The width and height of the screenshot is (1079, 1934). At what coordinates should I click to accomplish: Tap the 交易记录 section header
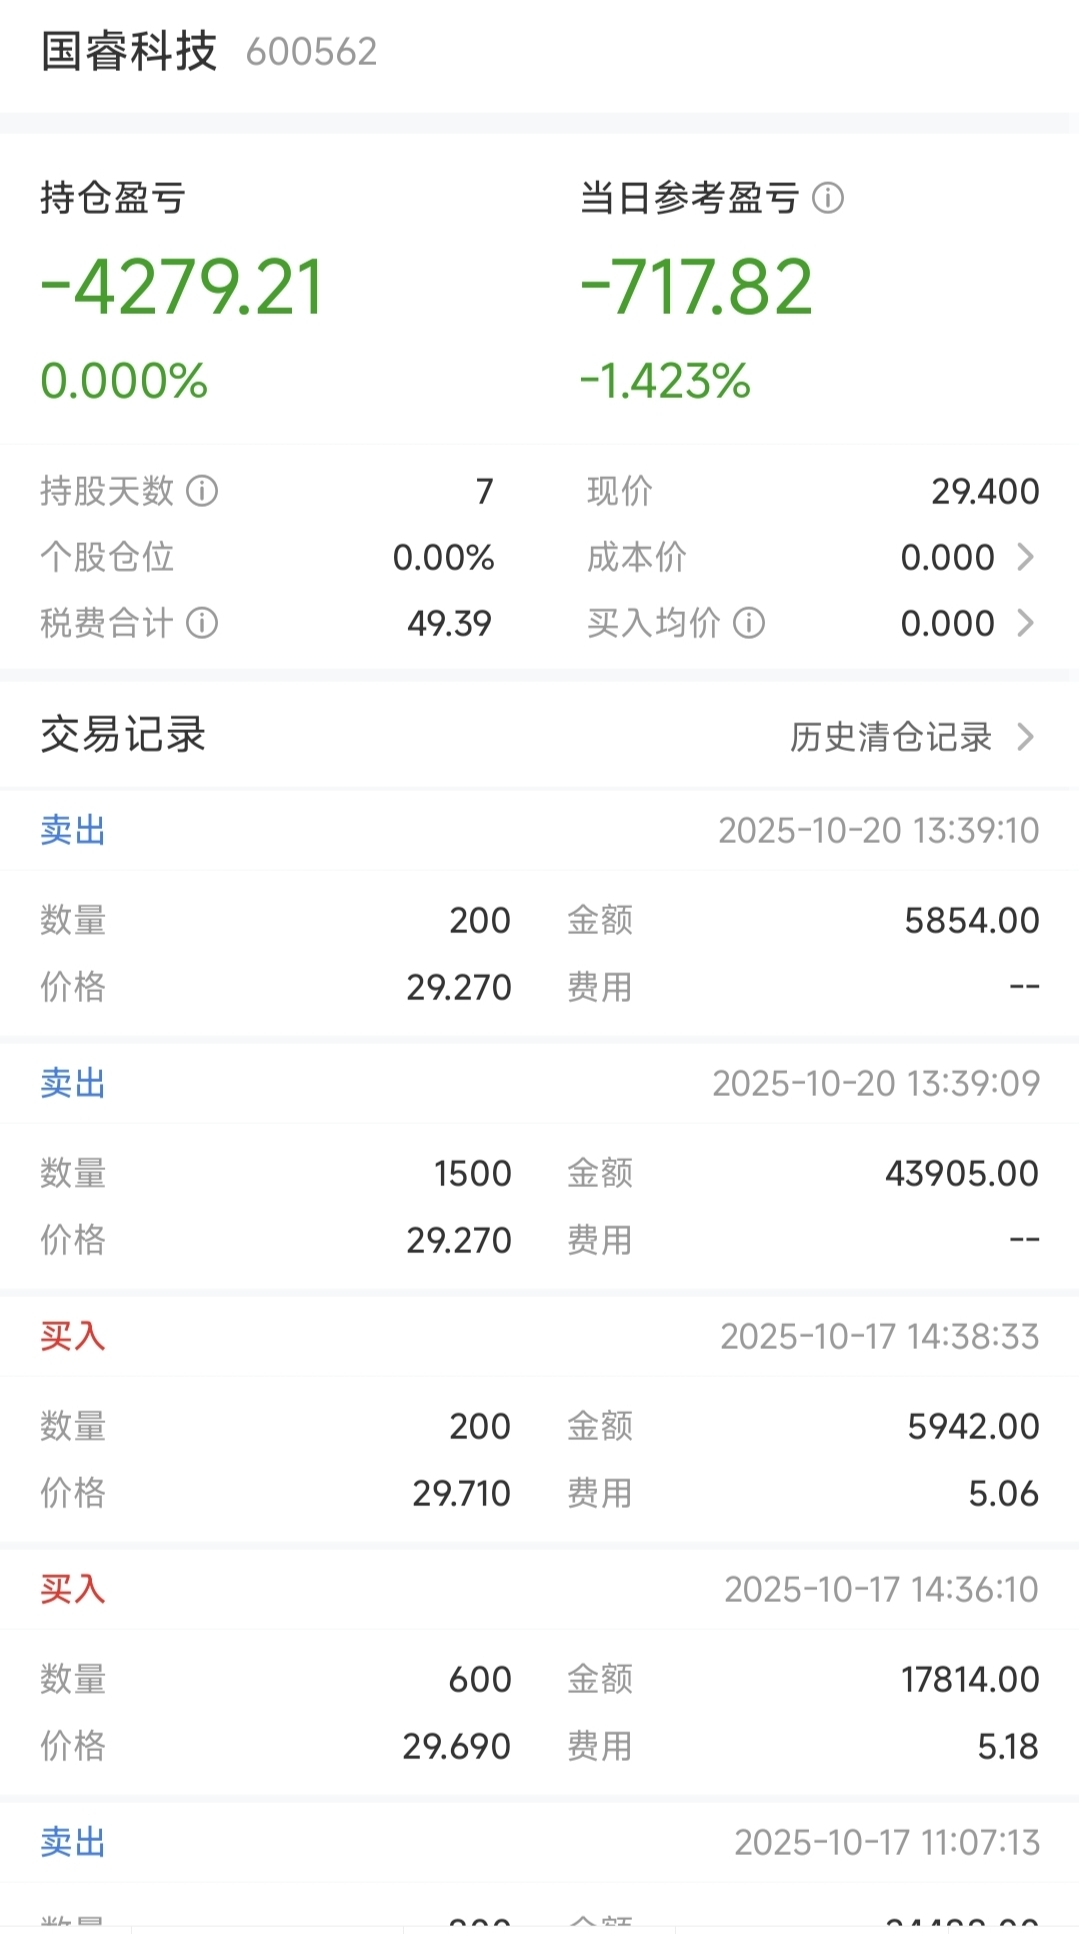click(x=123, y=735)
